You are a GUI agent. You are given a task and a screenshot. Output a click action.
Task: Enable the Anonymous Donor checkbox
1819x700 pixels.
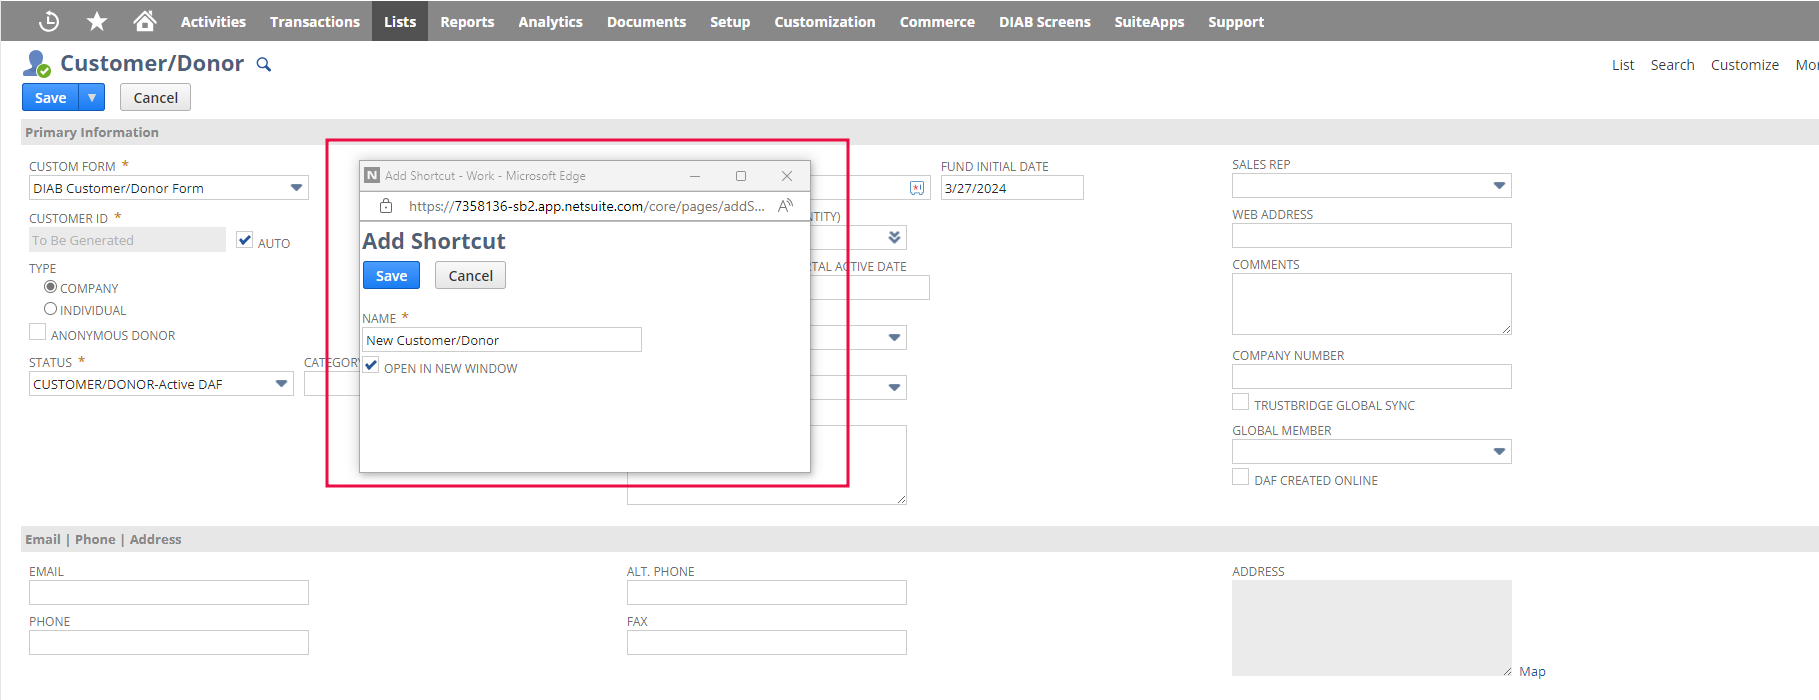point(38,333)
